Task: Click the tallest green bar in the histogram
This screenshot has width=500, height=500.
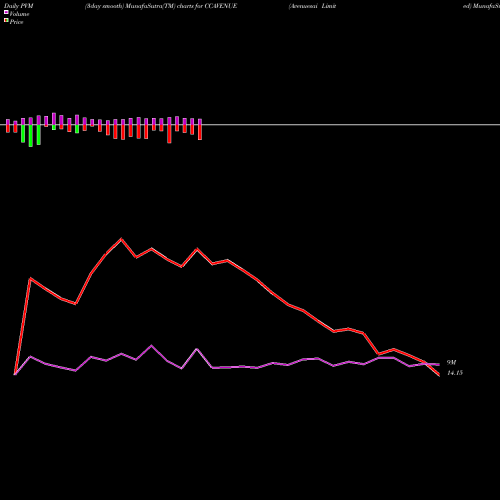Action: click(31, 136)
